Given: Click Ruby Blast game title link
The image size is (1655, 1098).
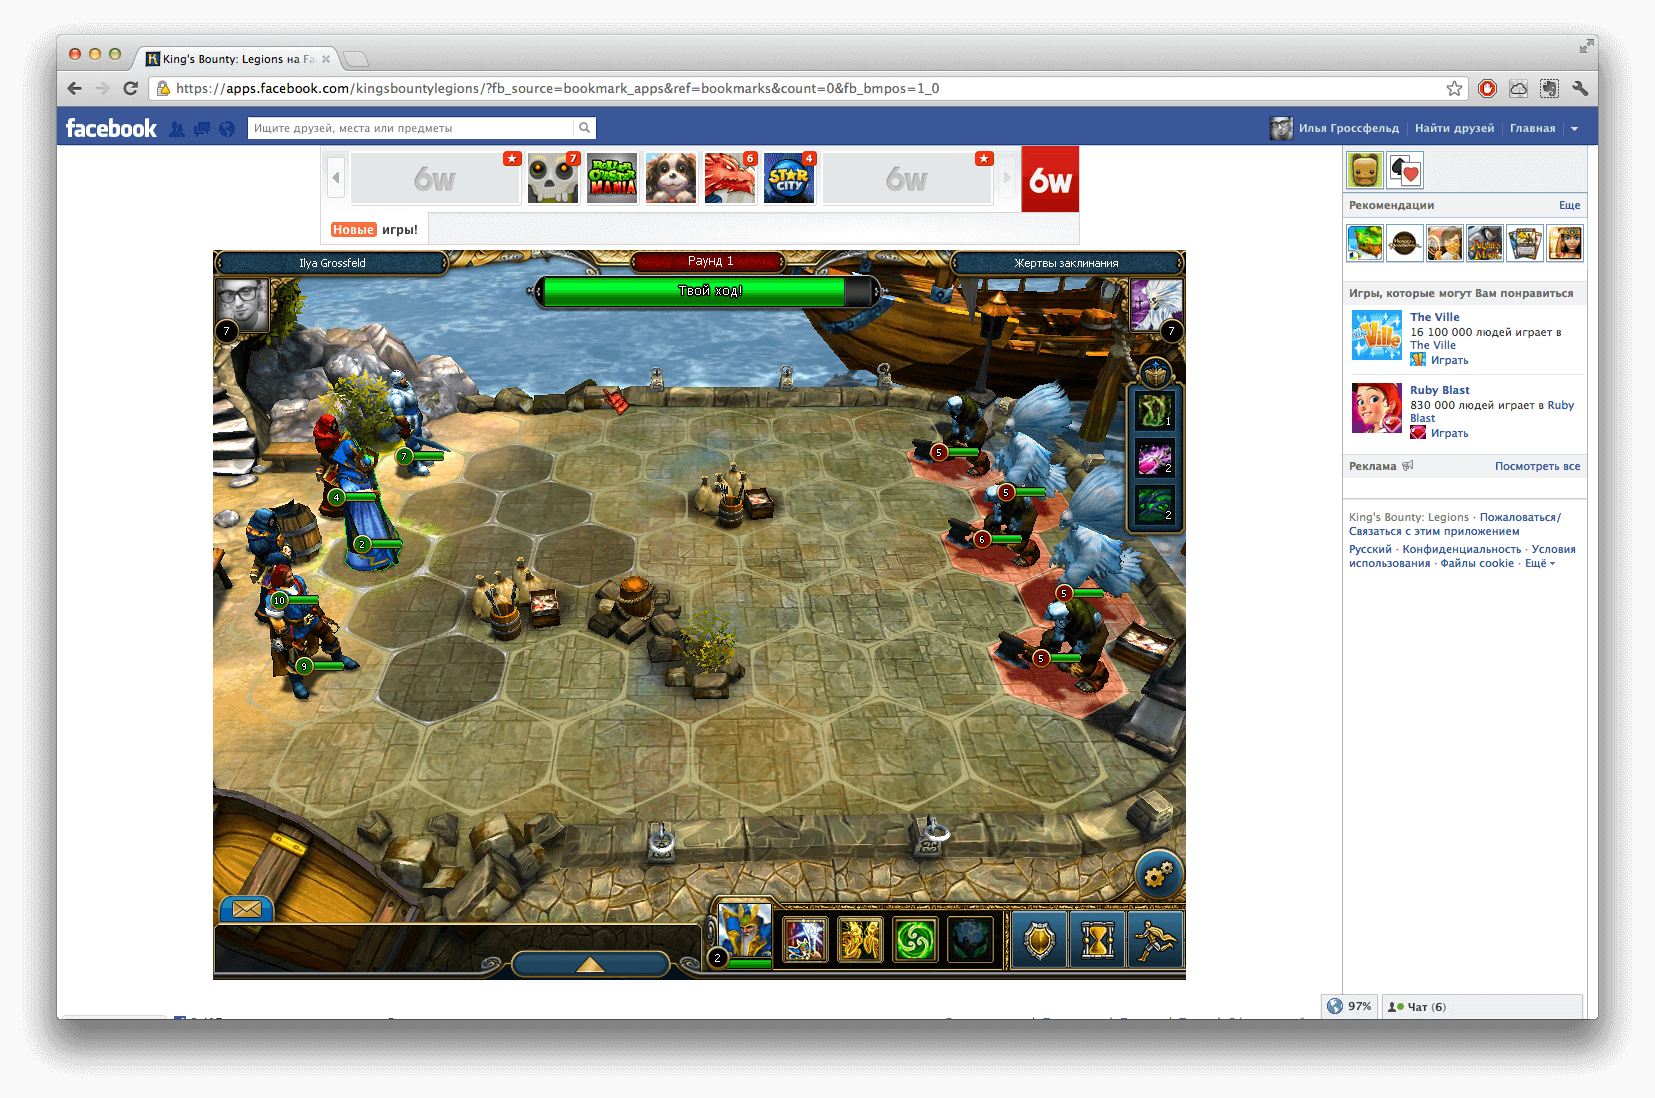Looking at the screenshot, I should (x=1439, y=390).
